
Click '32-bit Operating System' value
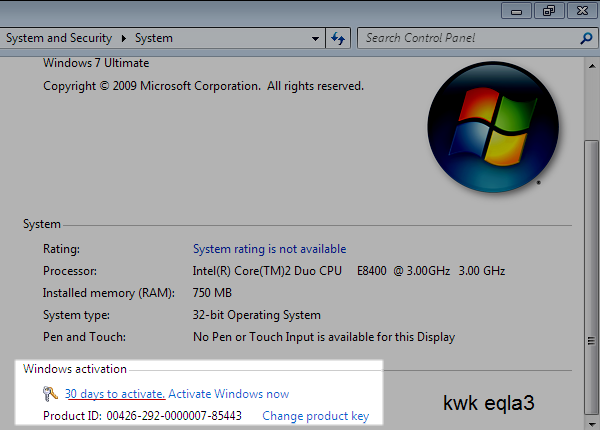point(256,315)
